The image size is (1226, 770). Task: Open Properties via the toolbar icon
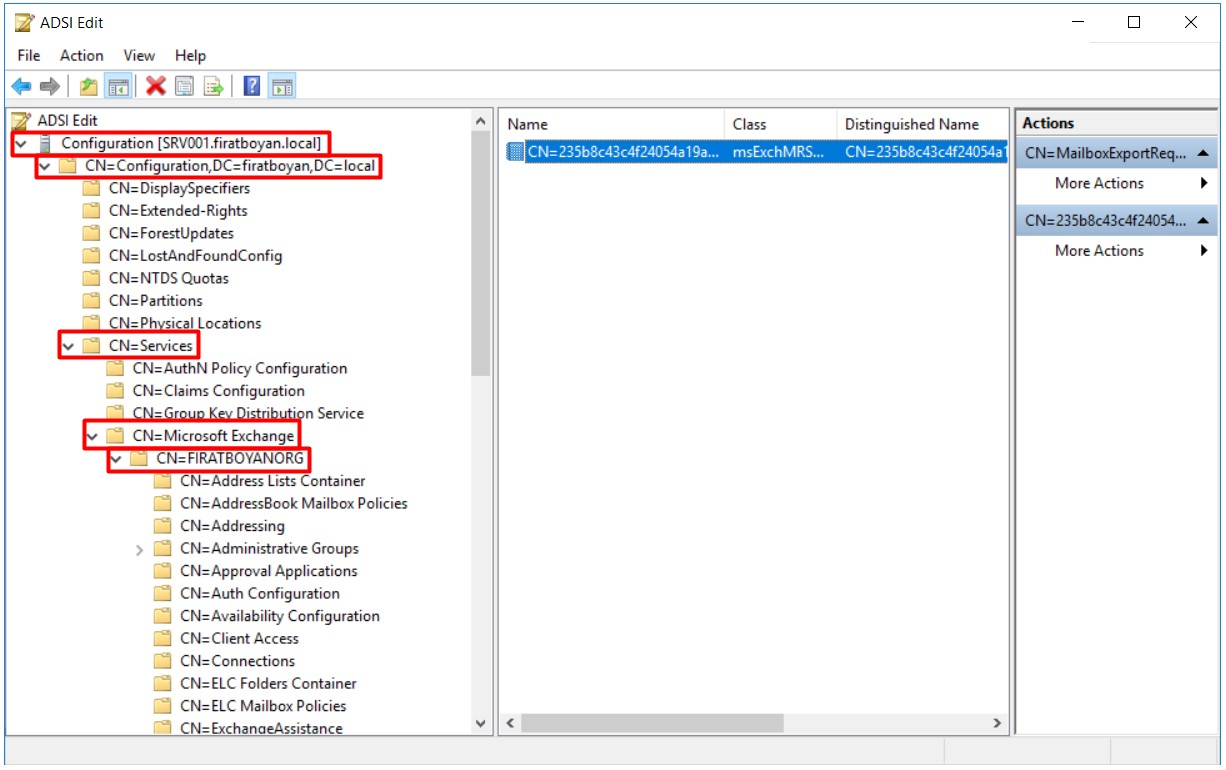(x=184, y=87)
